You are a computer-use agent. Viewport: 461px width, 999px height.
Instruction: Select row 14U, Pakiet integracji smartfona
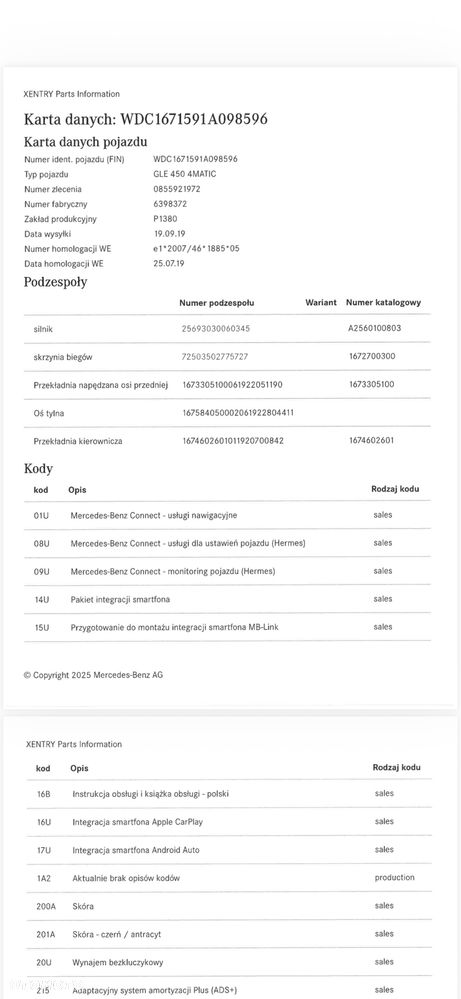(x=227, y=600)
